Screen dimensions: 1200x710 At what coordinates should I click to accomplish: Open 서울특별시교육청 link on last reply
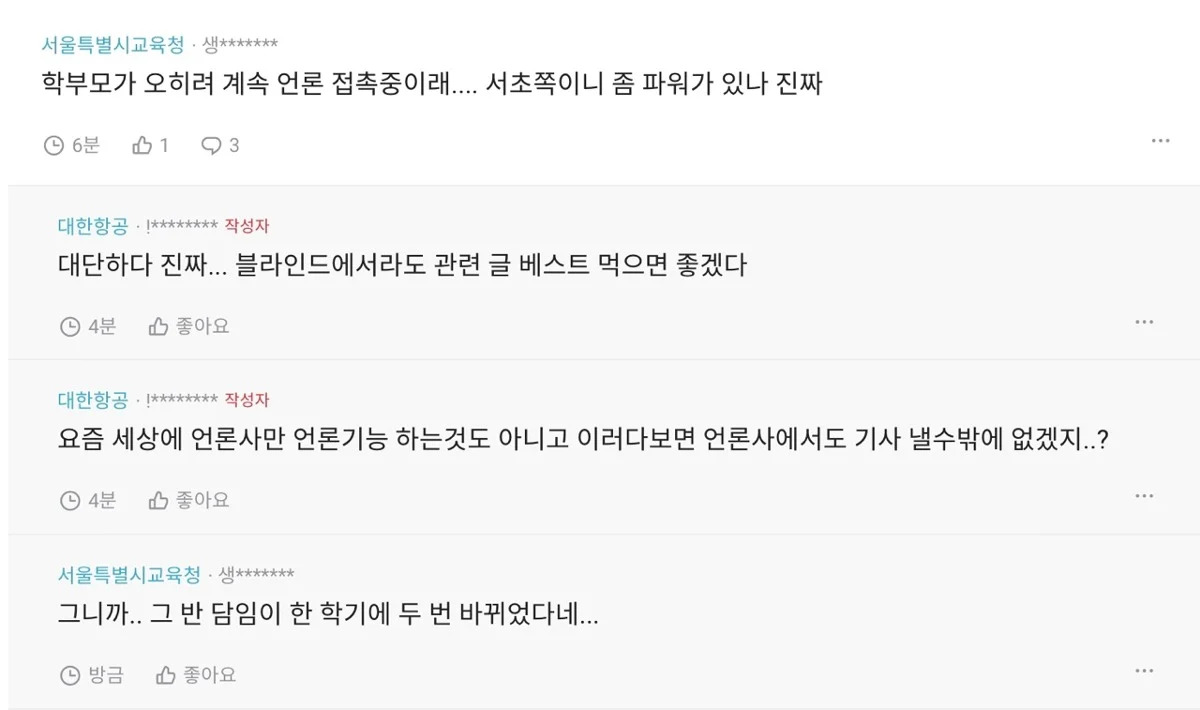(129, 575)
